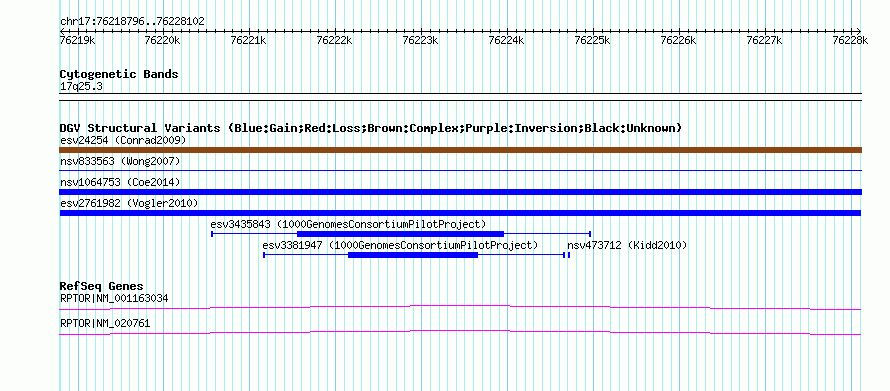Open the esv3435843 variant label
The width and height of the screenshot is (890, 391).
[x=349, y=224]
